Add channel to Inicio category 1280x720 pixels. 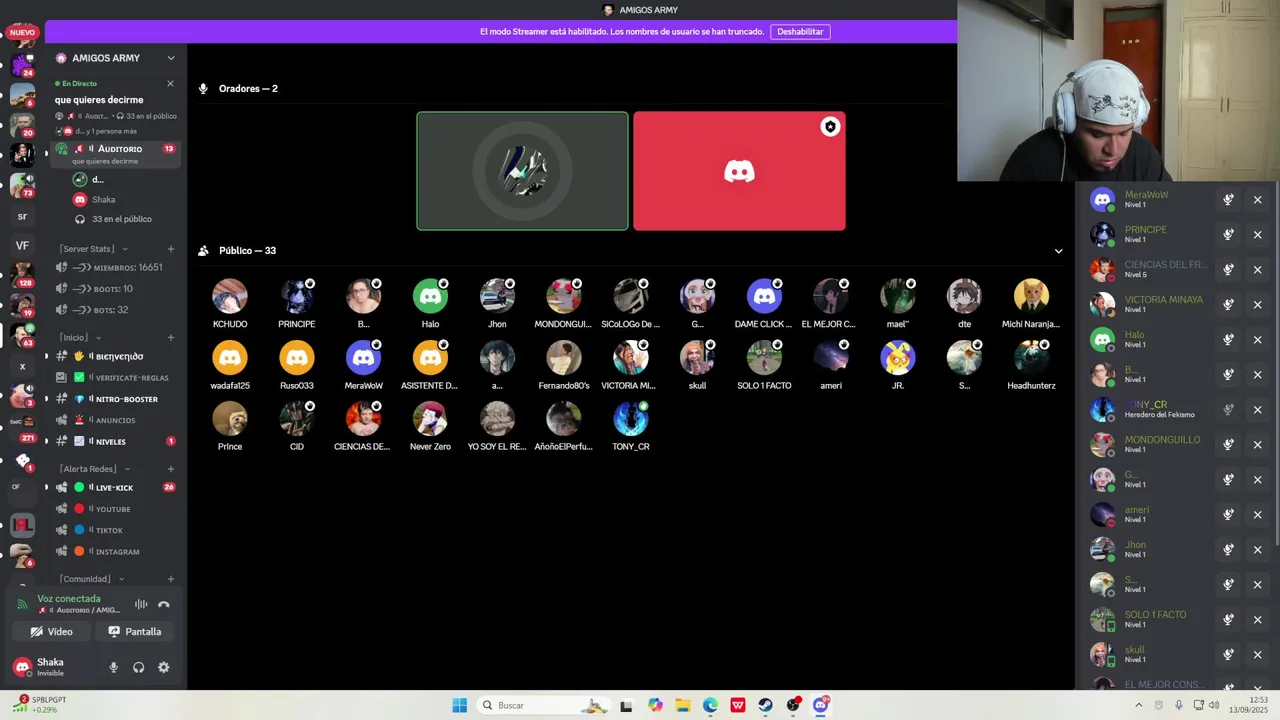[x=171, y=338]
